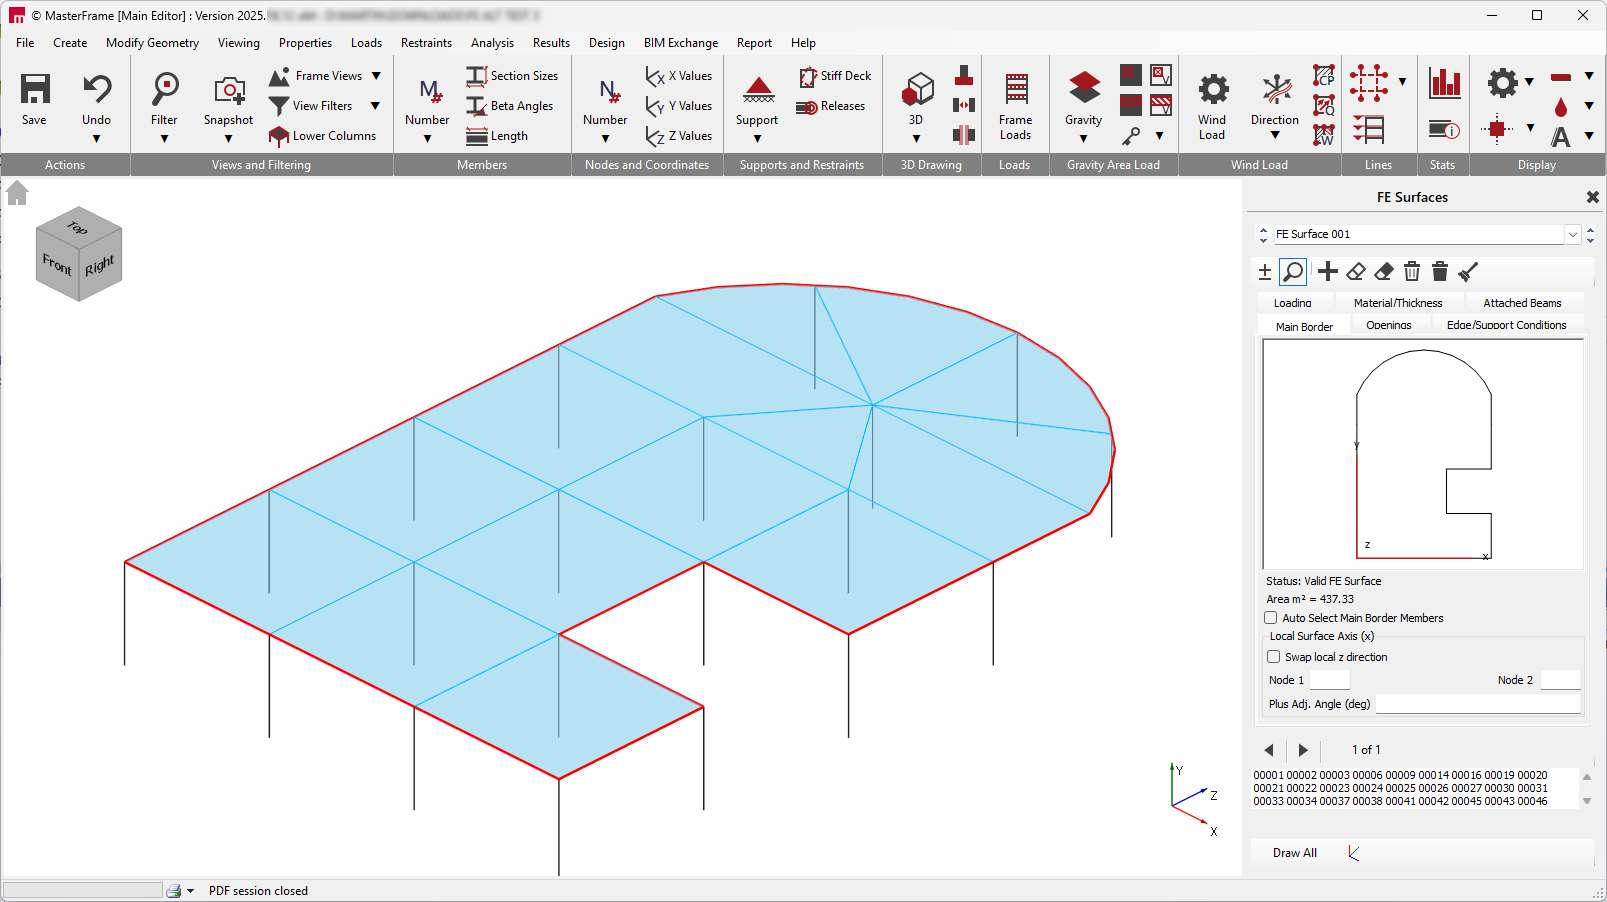
Task: Toggle Auto Select Main Border Members
Action: tap(1271, 618)
